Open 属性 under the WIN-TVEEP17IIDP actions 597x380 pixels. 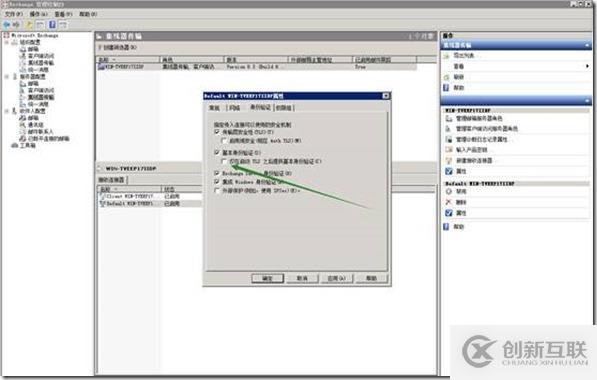[x=461, y=171]
